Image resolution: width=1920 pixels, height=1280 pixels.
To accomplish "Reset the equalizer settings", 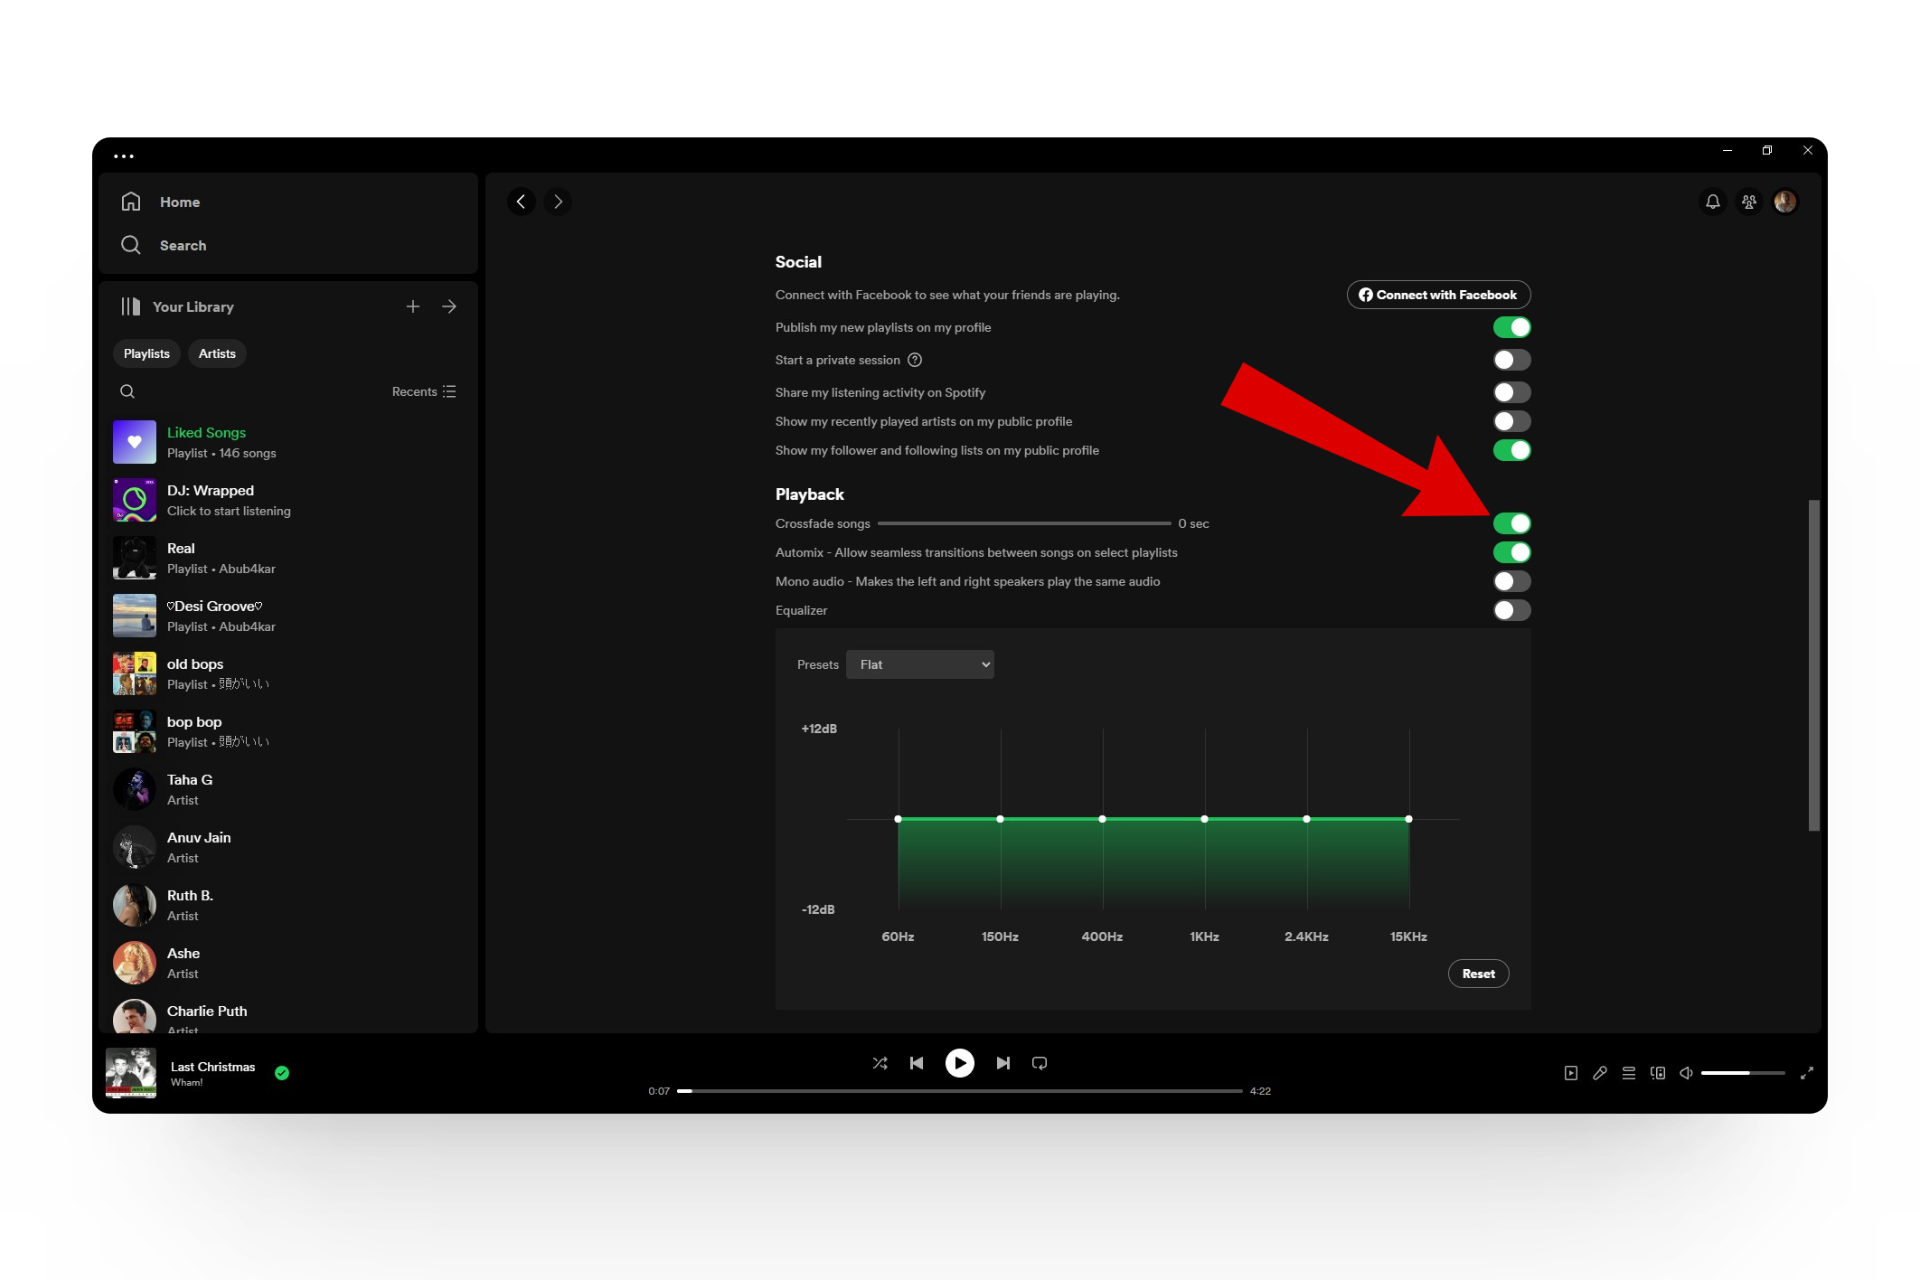I will (1477, 974).
